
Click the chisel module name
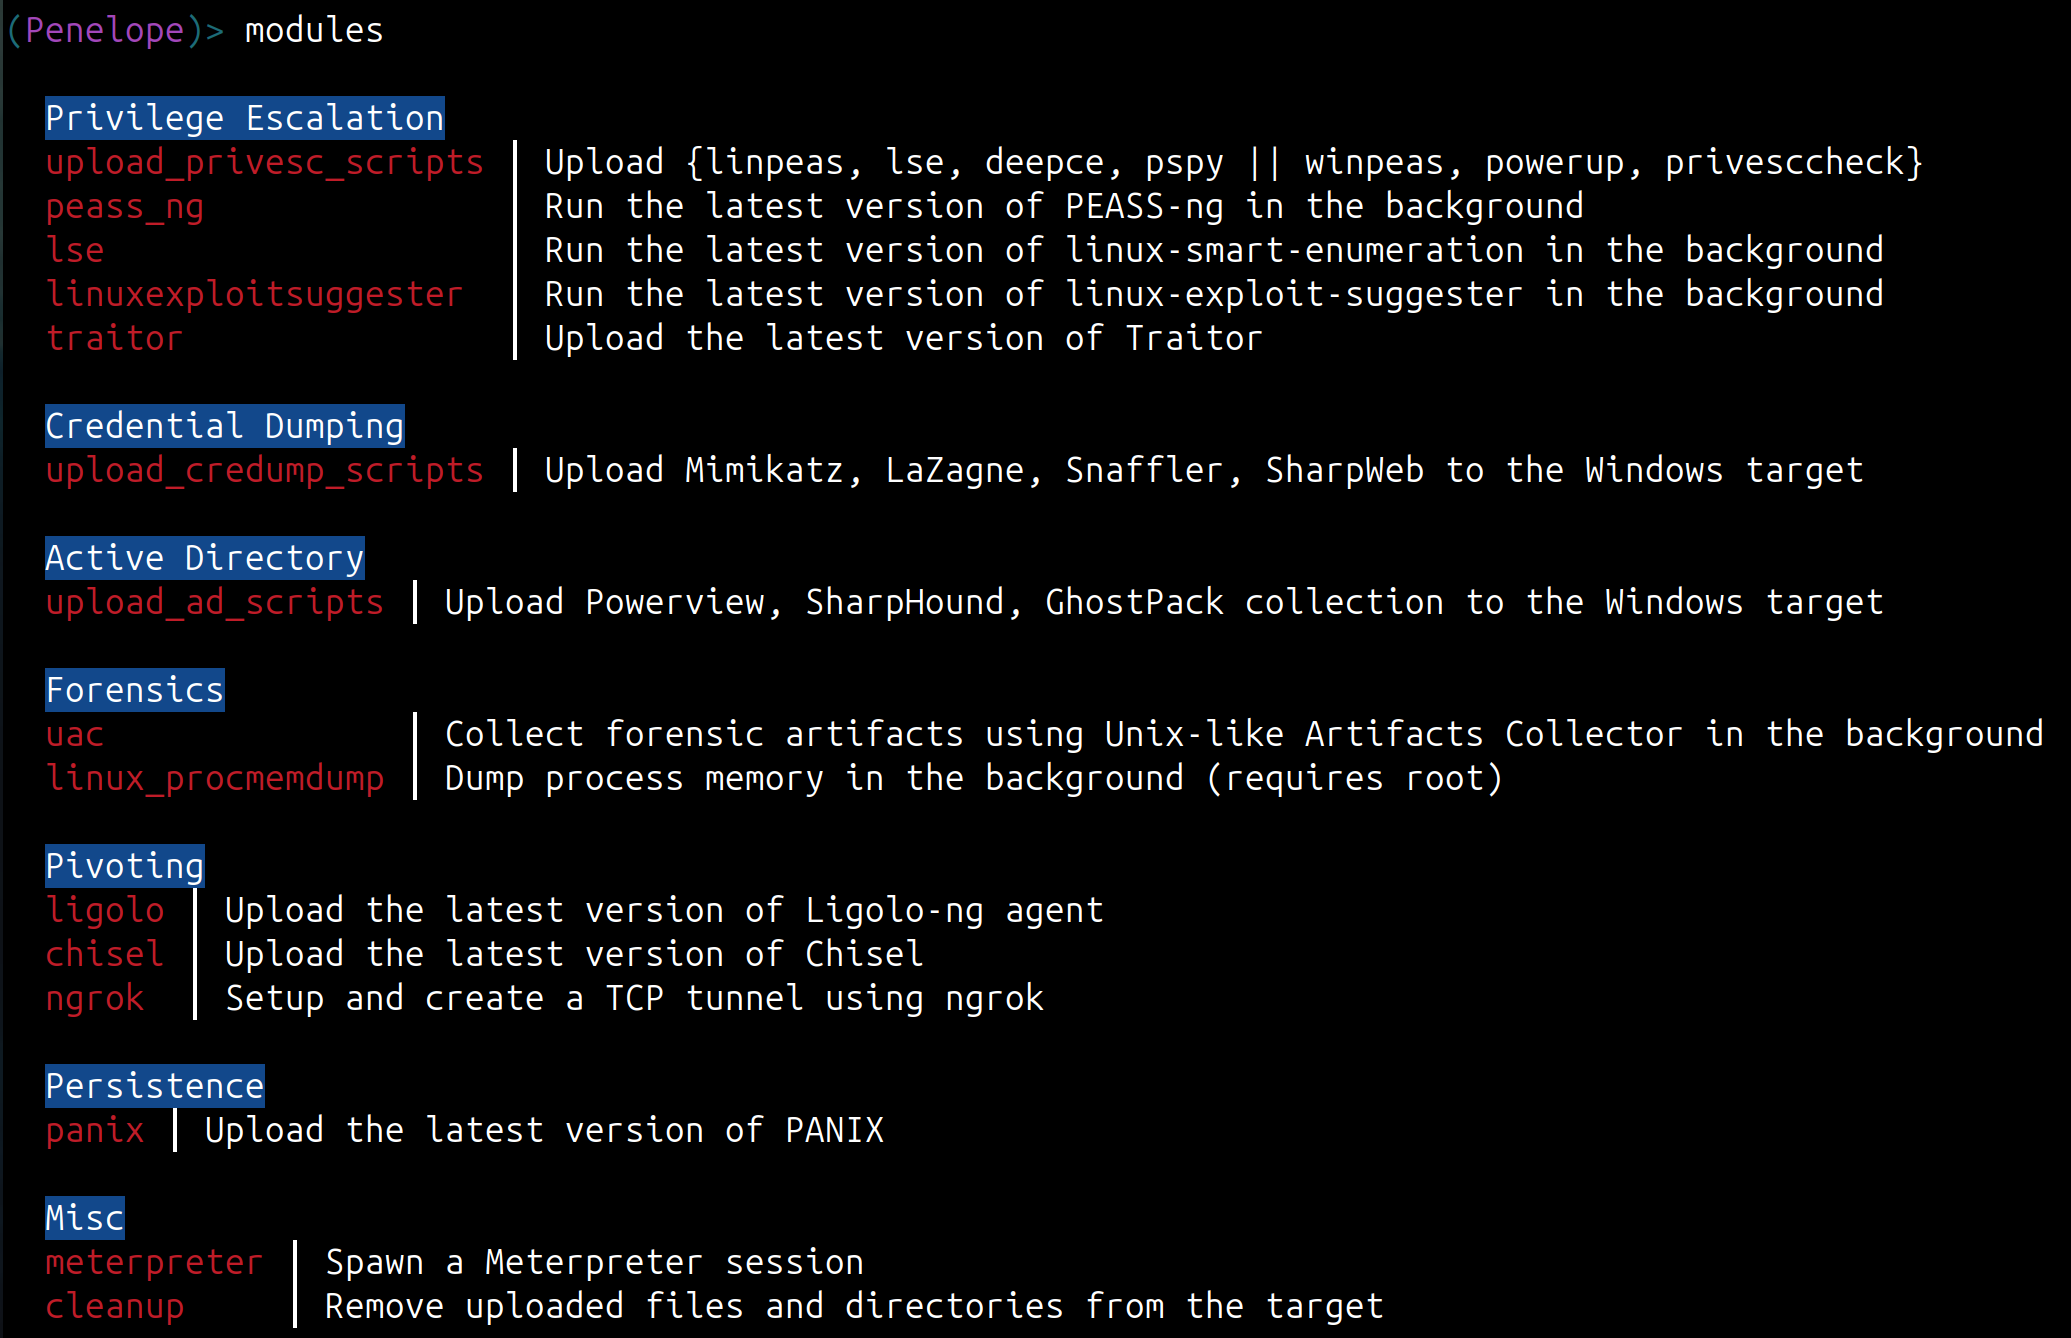coord(105,954)
